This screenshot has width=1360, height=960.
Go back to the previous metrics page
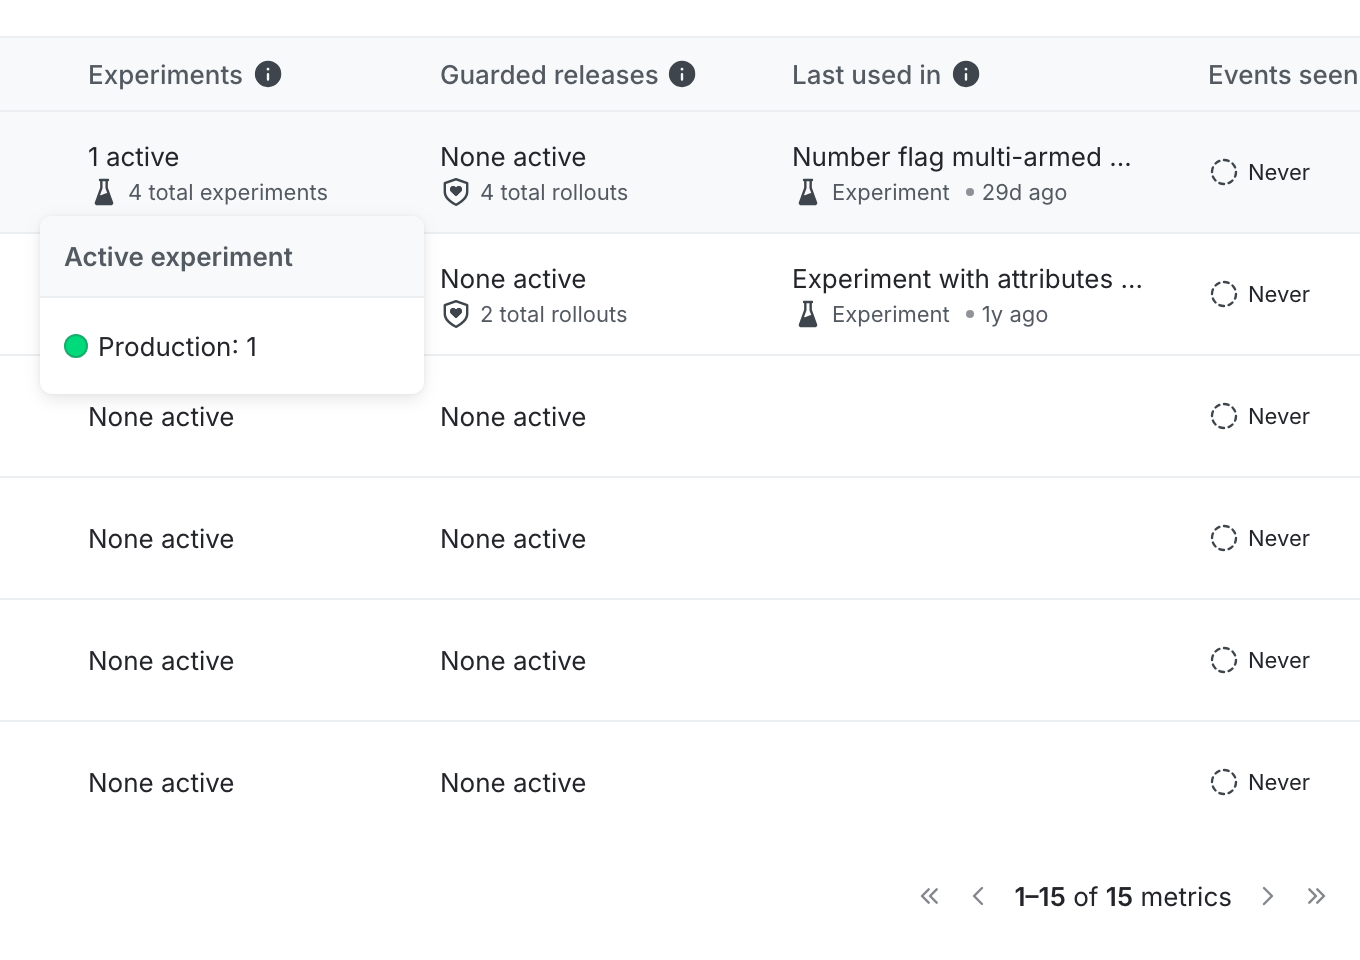pos(978,896)
